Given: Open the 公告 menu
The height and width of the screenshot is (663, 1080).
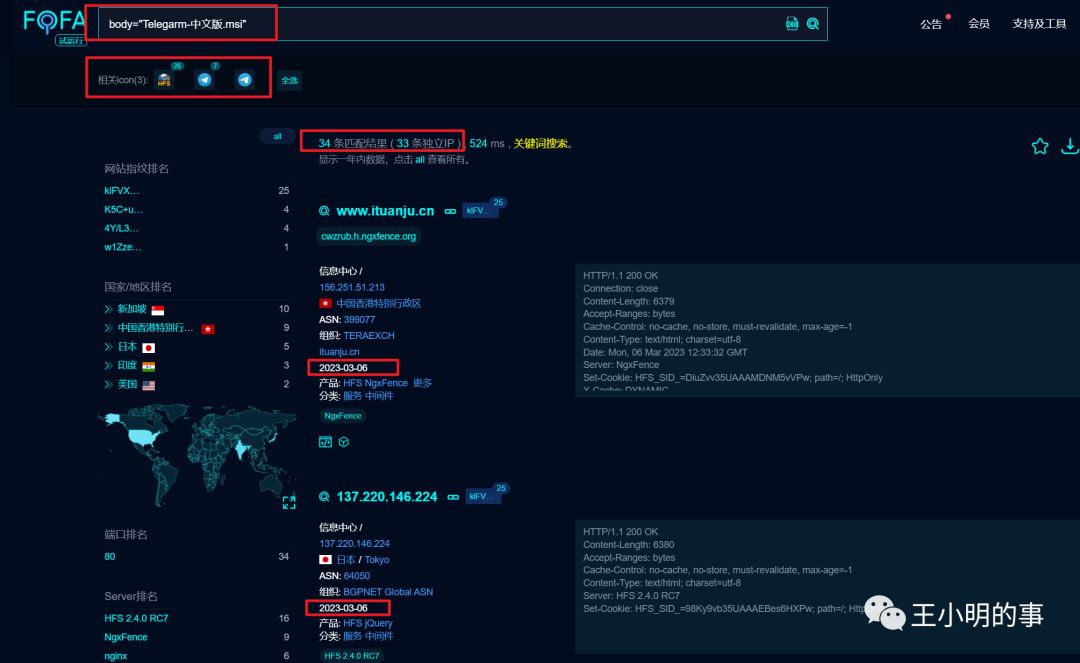Looking at the screenshot, I should (x=931, y=24).
